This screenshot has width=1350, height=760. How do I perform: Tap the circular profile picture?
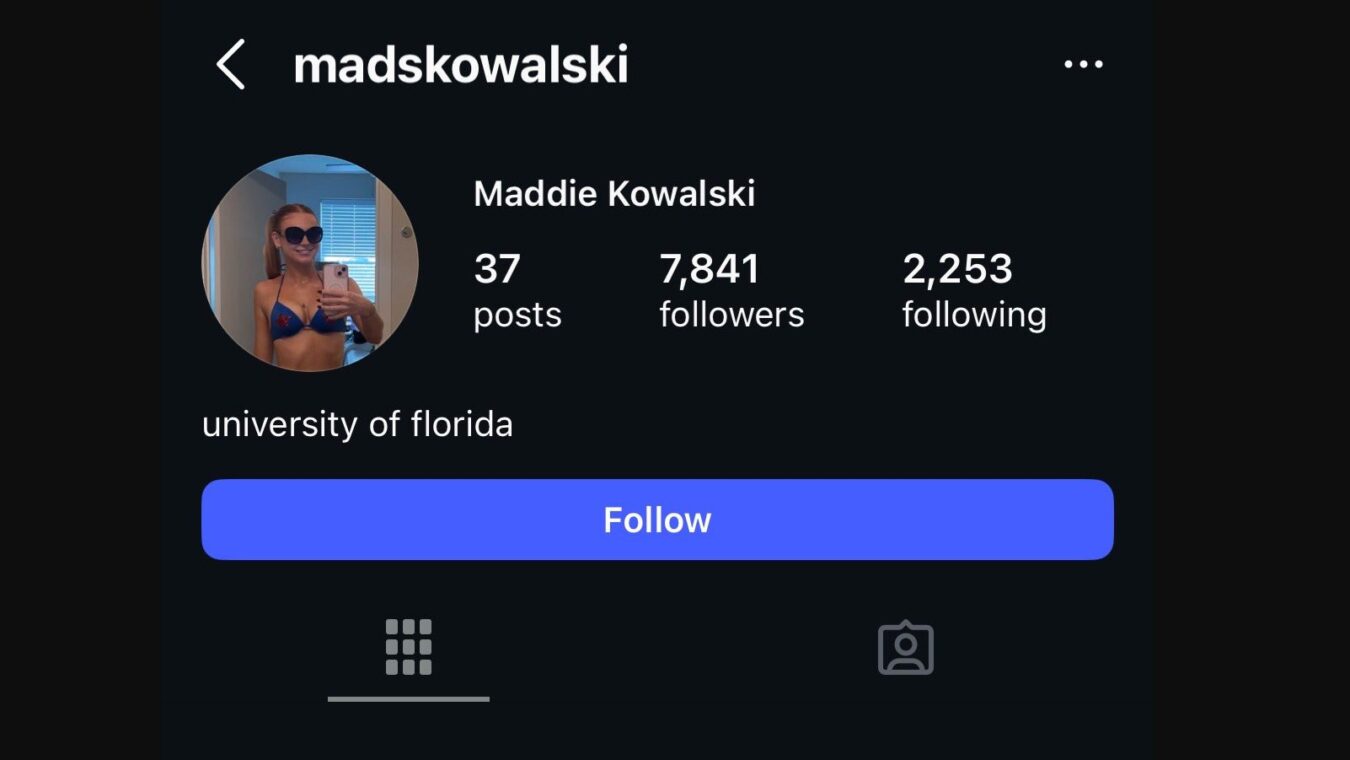click(310, 263)
